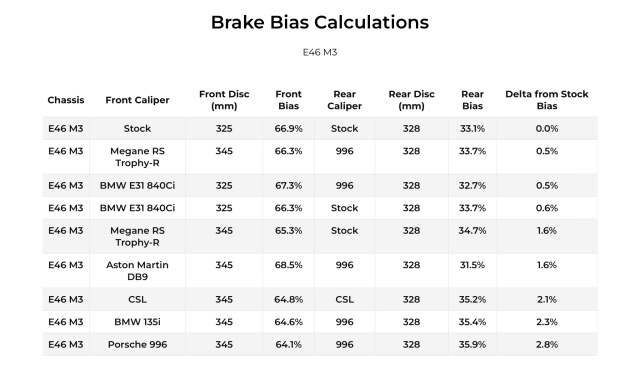640x384 pixels.
Task: Select the Porsche 996 front caliper cell
Action: (x=138, y=344)
